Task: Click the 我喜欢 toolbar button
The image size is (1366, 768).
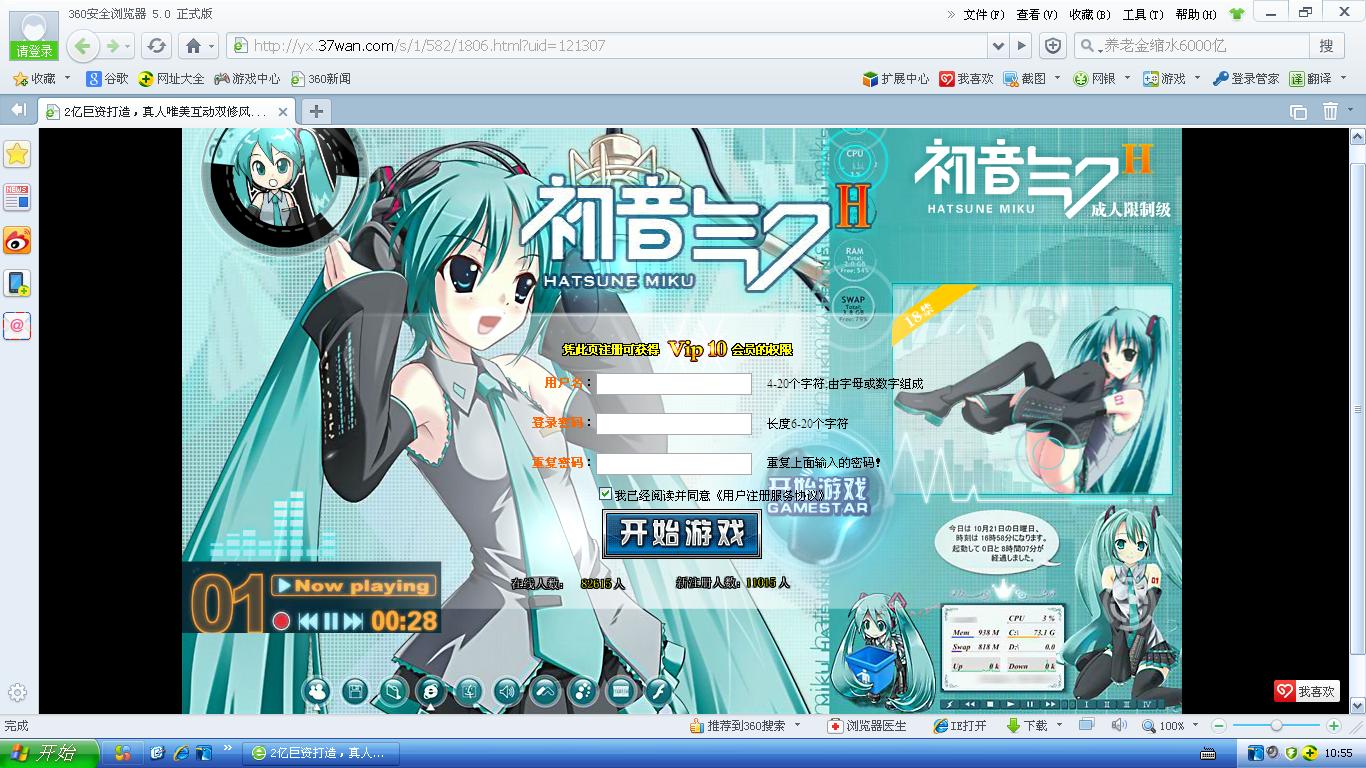Action: coord(966,78)
